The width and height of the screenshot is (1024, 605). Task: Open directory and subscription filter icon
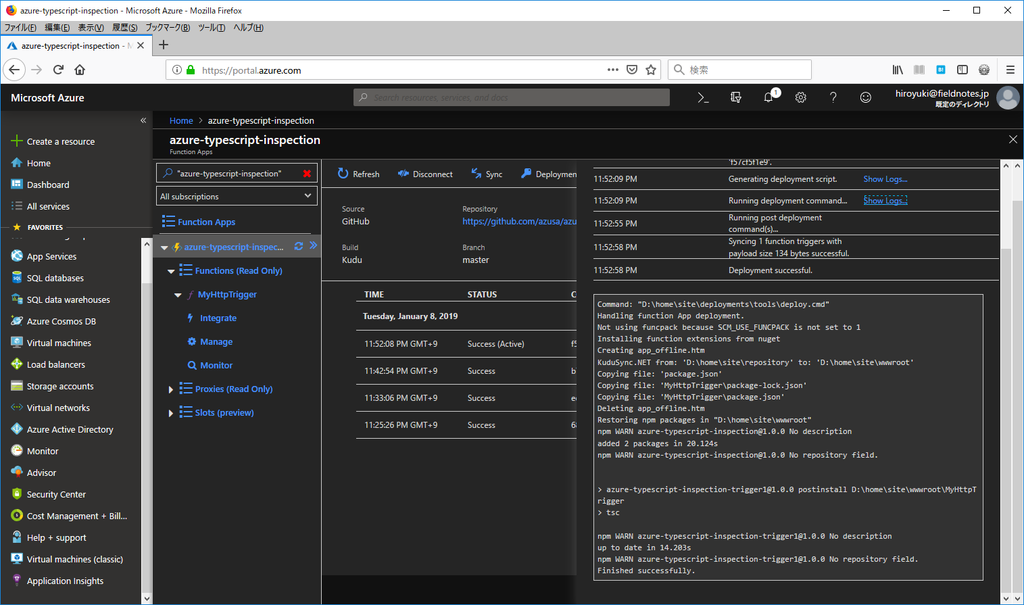click(x=735, y=98)
